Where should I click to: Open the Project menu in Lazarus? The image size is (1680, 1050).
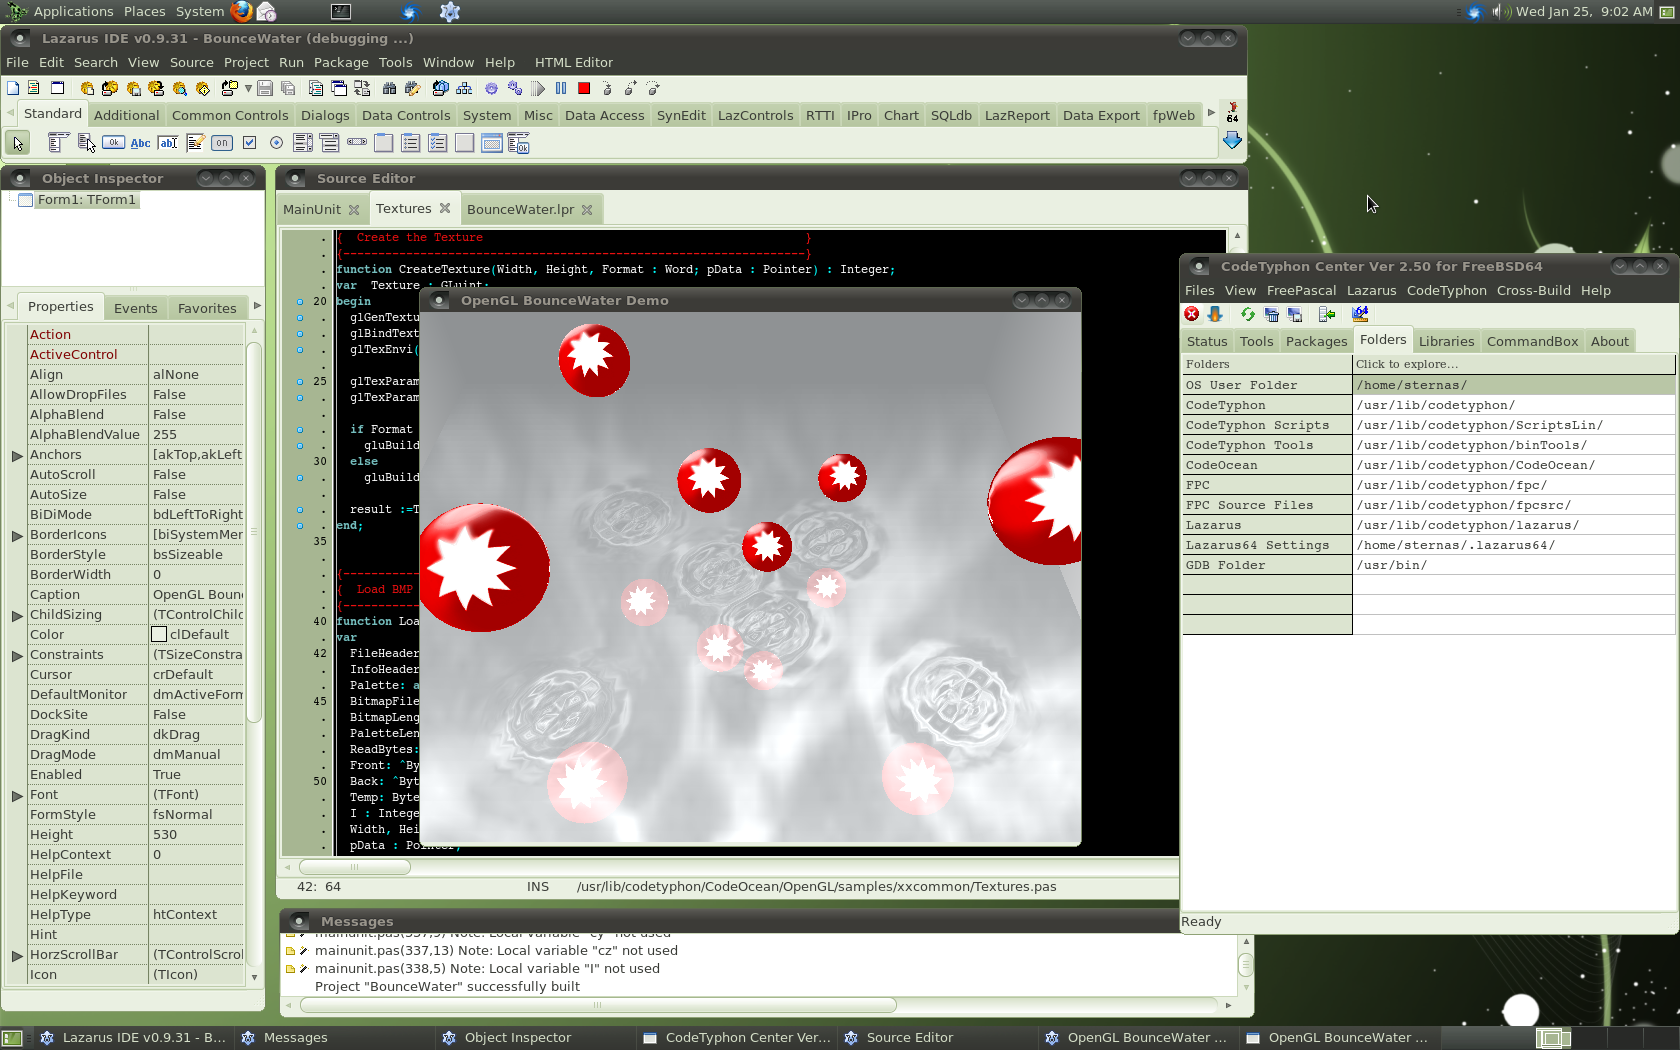246,62
